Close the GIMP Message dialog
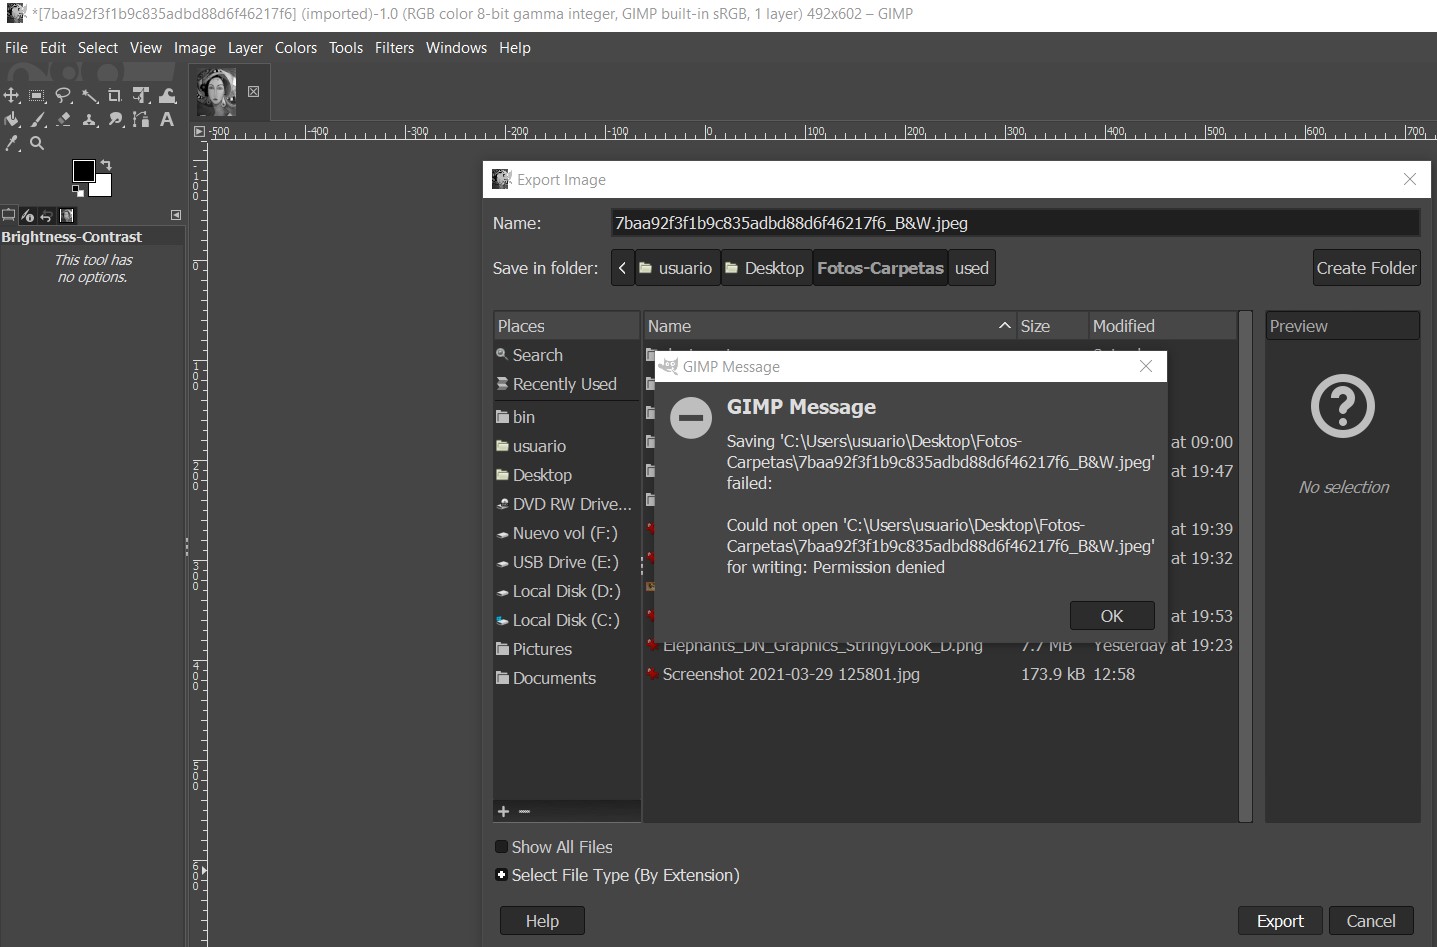The image size is (1437, 947). point(1146,366)
